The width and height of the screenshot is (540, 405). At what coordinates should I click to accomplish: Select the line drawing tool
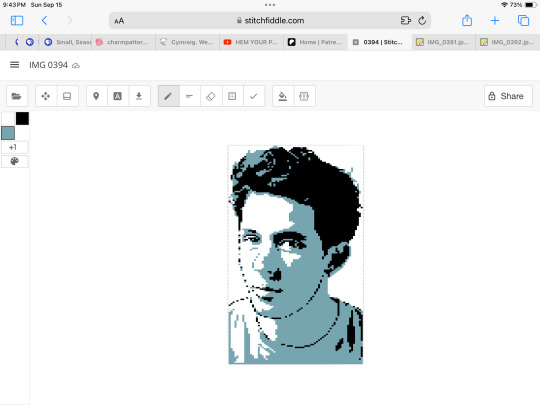(x=189, y=96)
